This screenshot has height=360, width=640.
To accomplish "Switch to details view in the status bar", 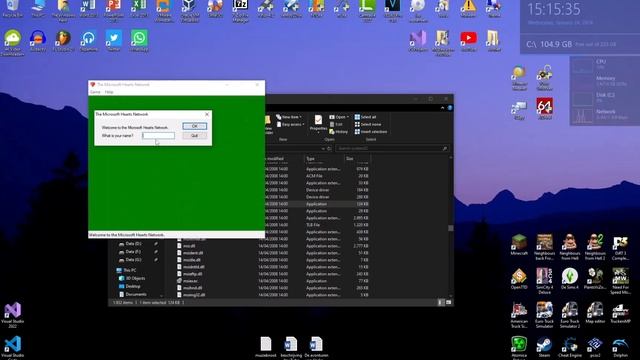I will [441, 302].
